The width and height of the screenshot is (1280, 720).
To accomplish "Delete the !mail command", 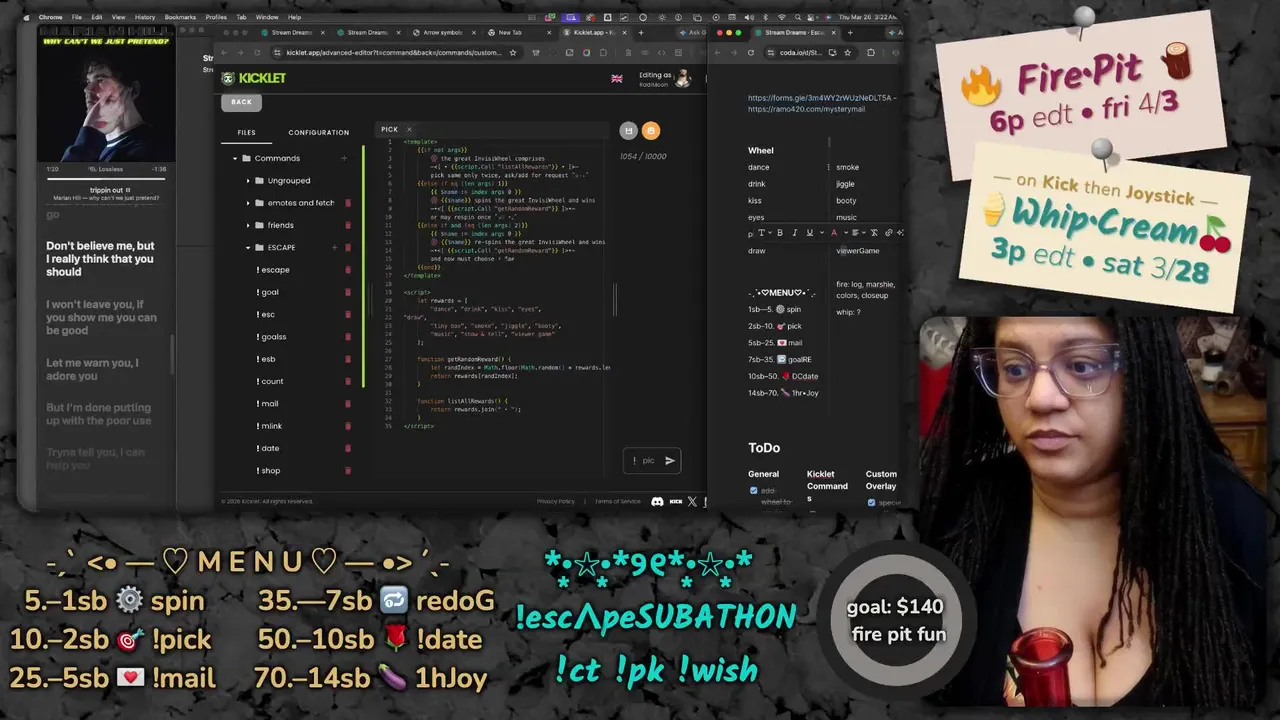I will point(348,404).
